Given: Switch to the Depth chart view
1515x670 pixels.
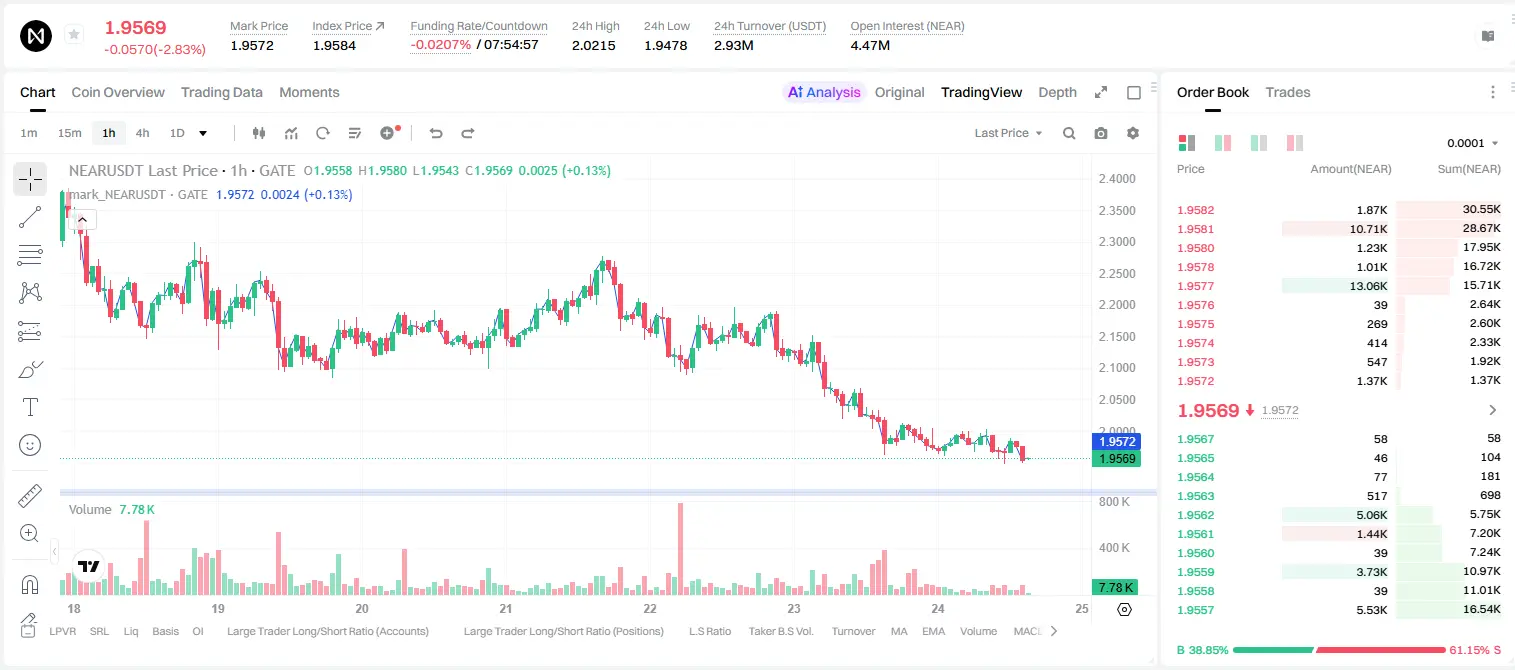Looking at the screenshot, I should click(1057, 92).
